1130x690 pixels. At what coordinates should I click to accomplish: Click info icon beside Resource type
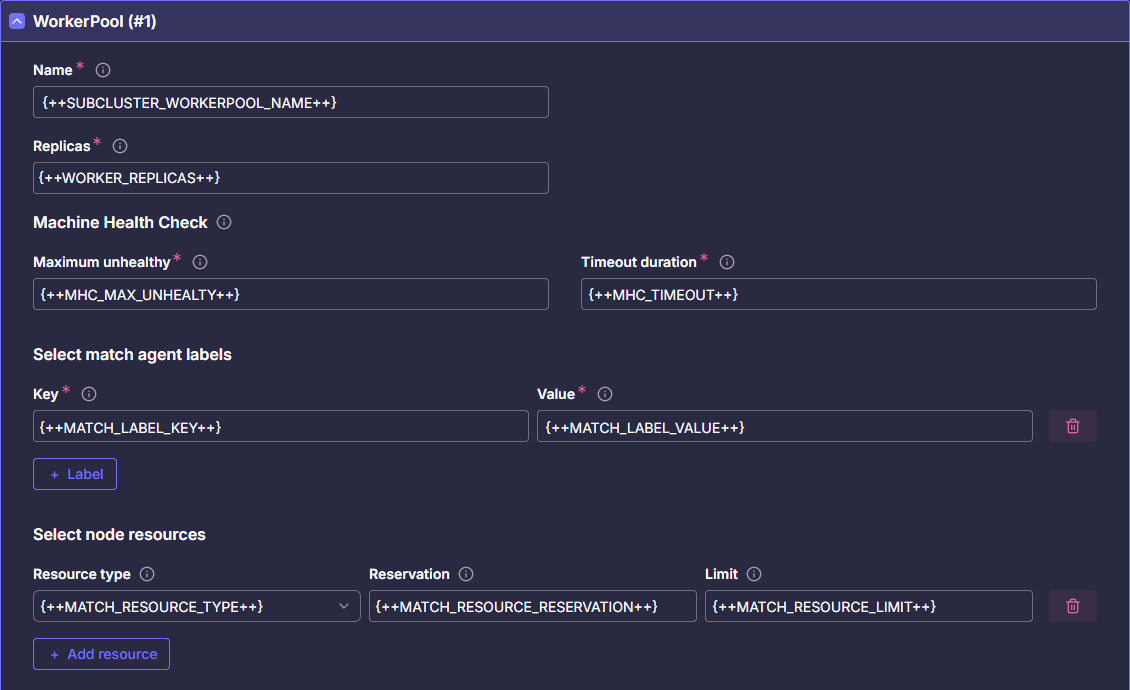point(147,574)
